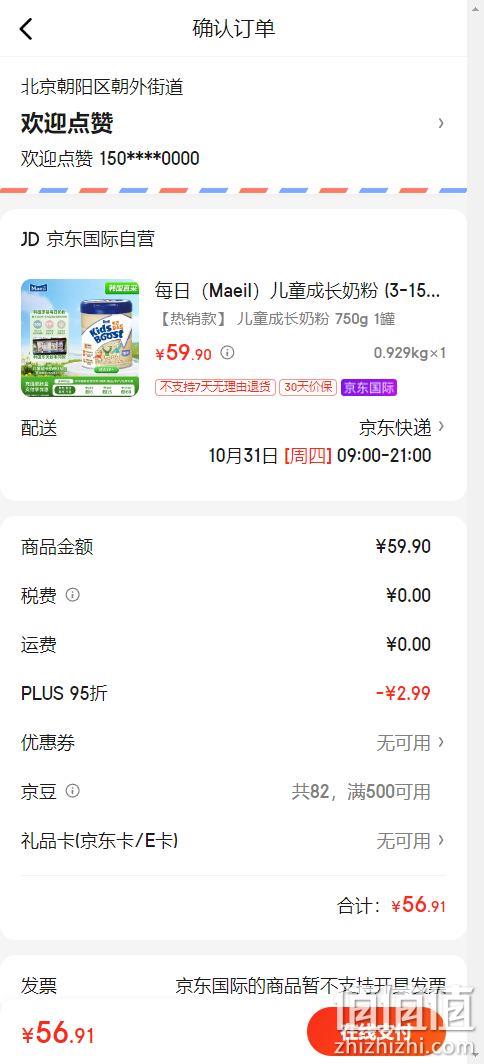Expand the 礼品卡 无可用 row

tap(234, 841)
